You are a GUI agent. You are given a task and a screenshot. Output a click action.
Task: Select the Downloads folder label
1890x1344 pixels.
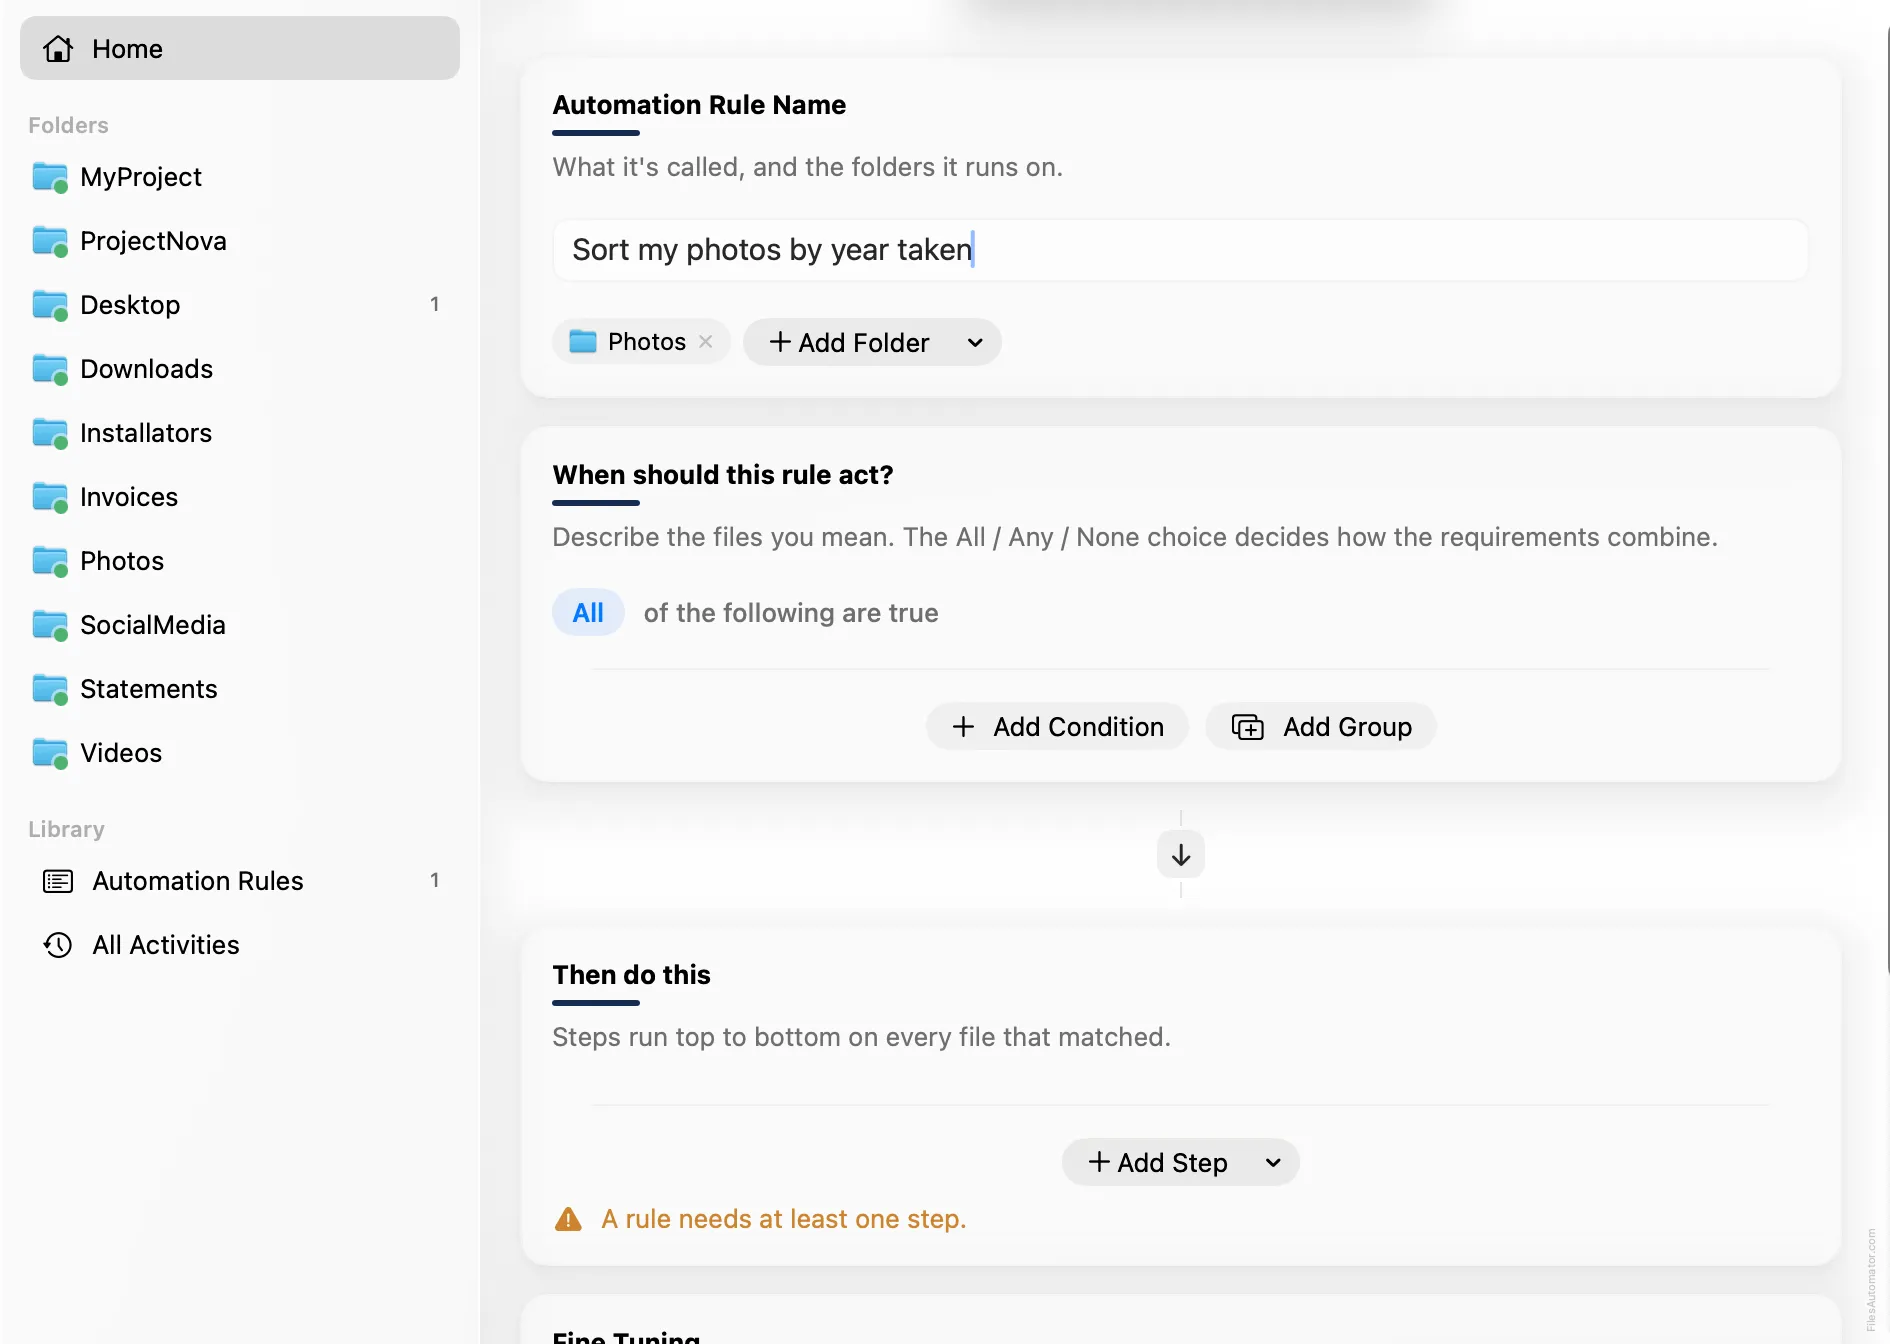(x=146, y=369)
